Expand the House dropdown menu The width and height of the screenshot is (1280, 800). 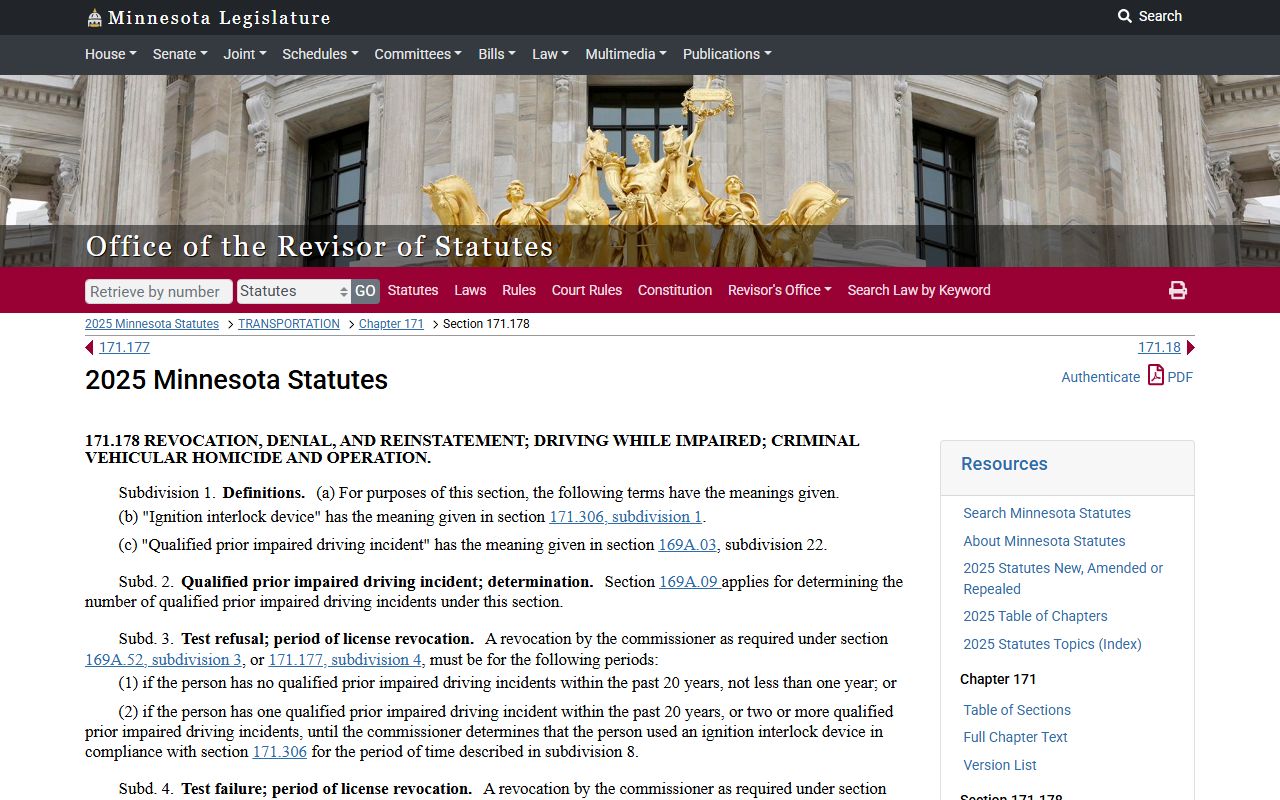(x=110, y=54)
